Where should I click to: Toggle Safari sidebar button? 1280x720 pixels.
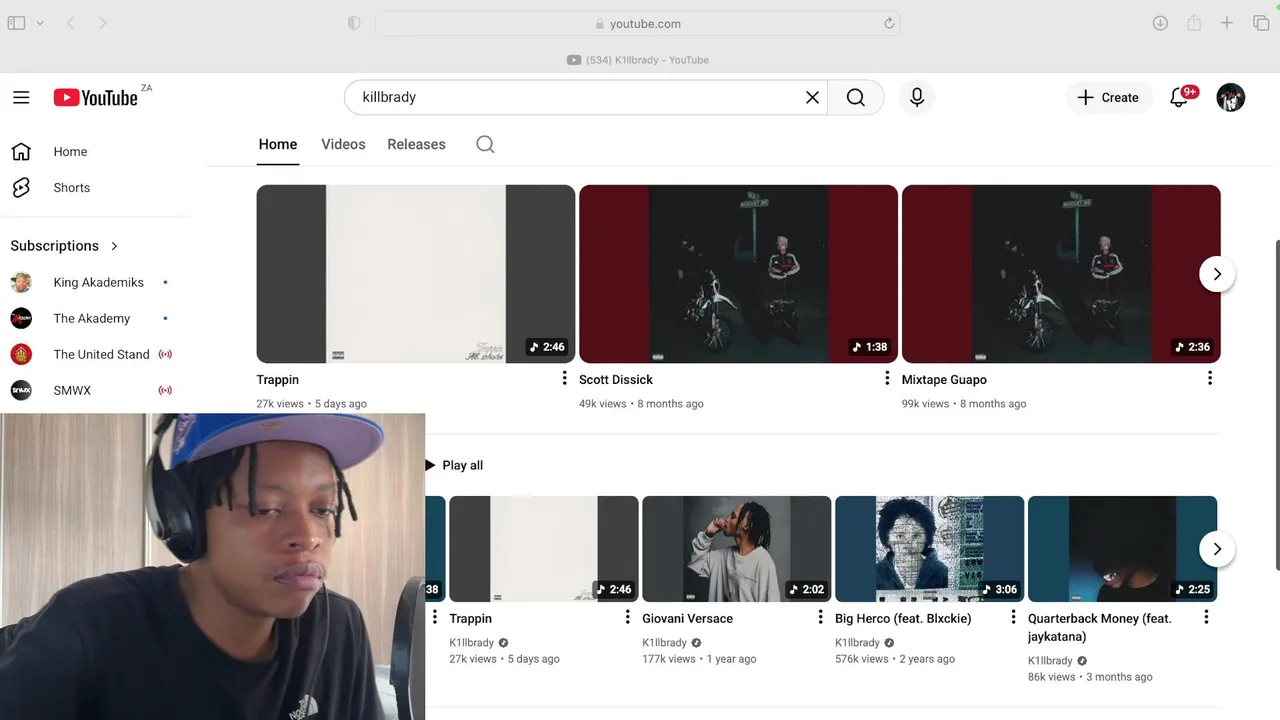point(16,23)
